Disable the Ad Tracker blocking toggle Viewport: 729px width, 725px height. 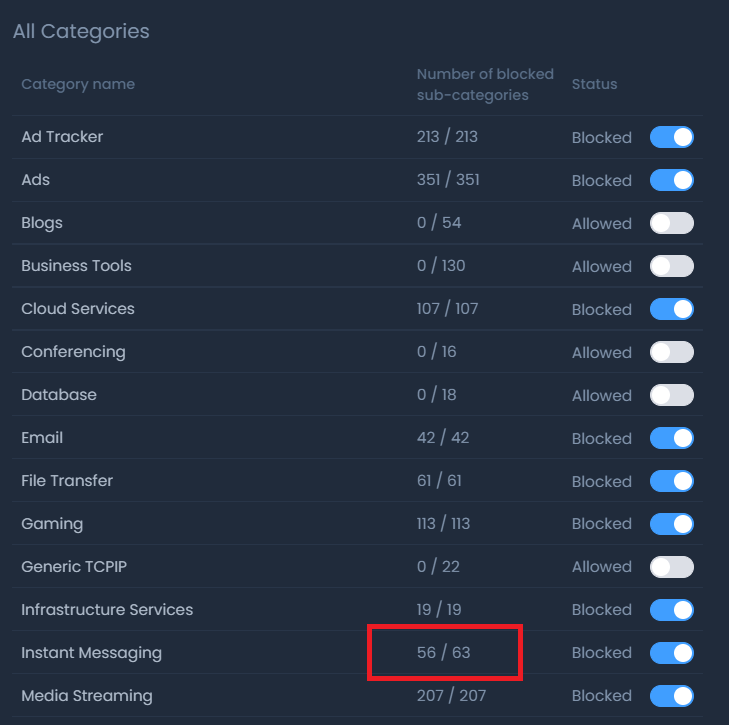[671, 137]
